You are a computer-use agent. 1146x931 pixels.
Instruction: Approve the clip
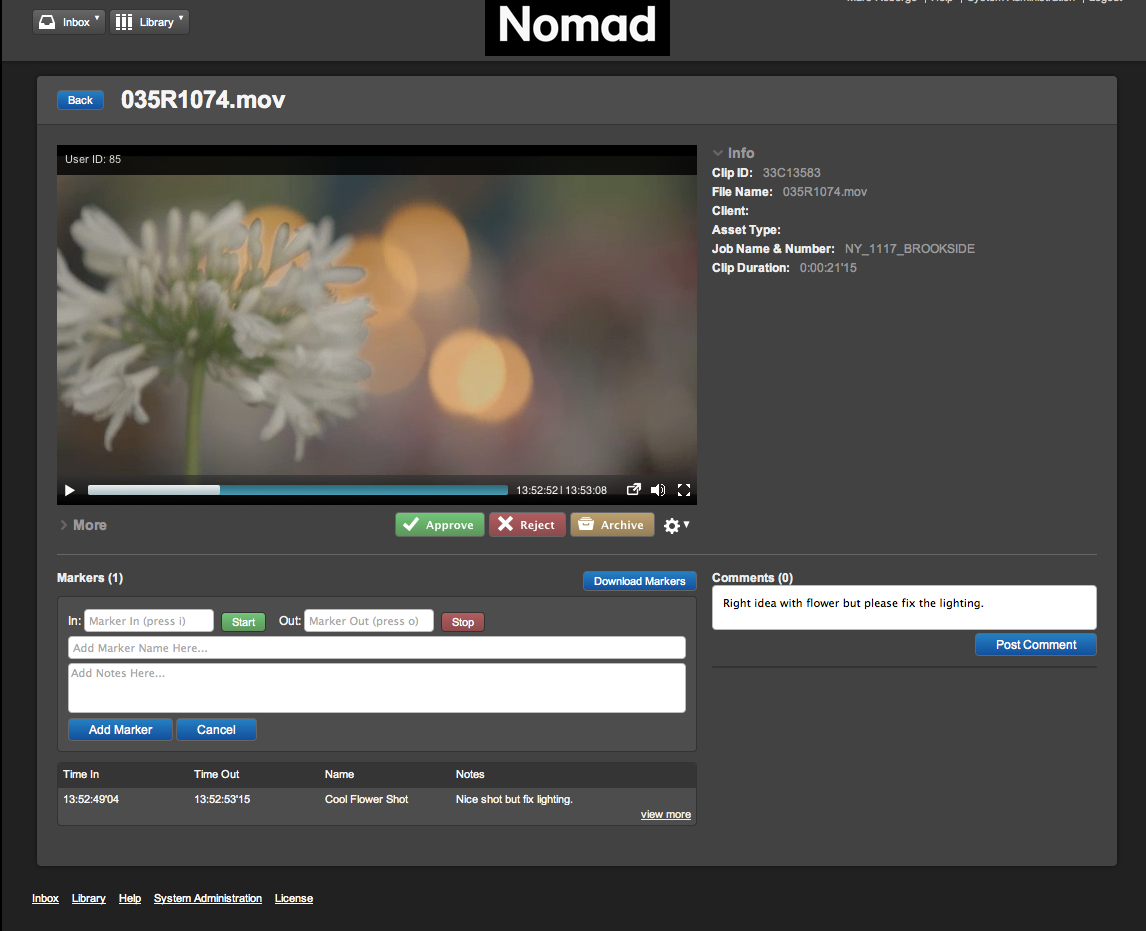439,525
